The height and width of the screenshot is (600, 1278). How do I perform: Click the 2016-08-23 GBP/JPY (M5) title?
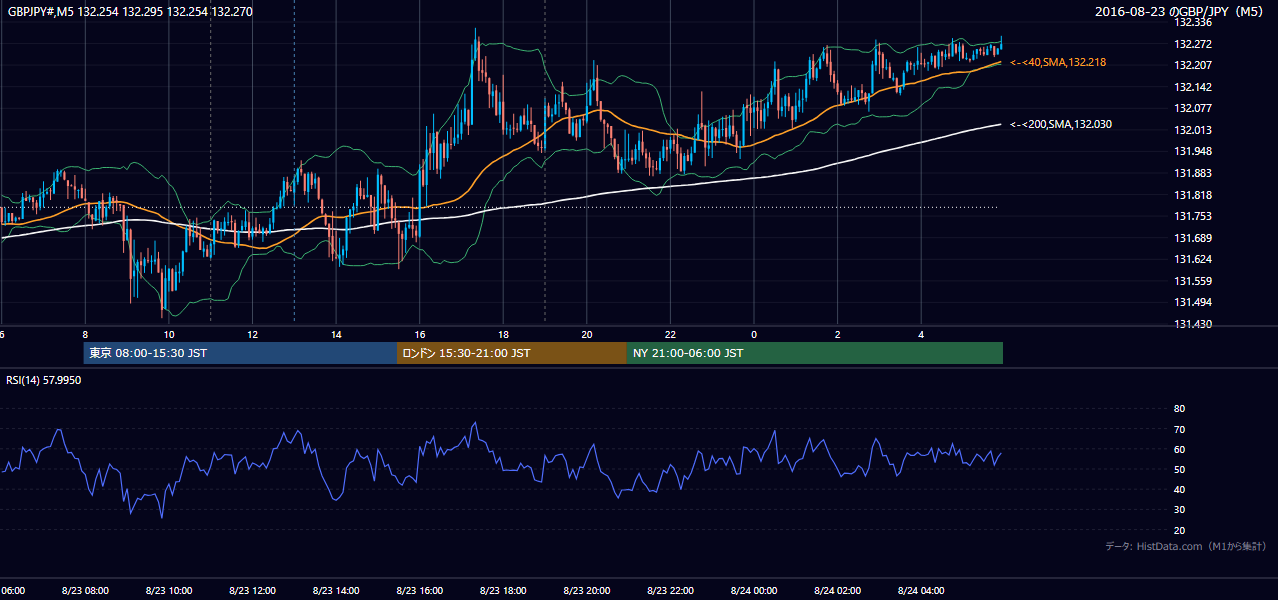tap(1179, 11)
